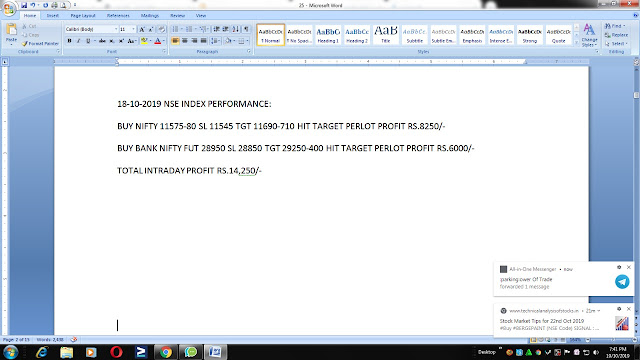Switch to Insert tab

53,16
